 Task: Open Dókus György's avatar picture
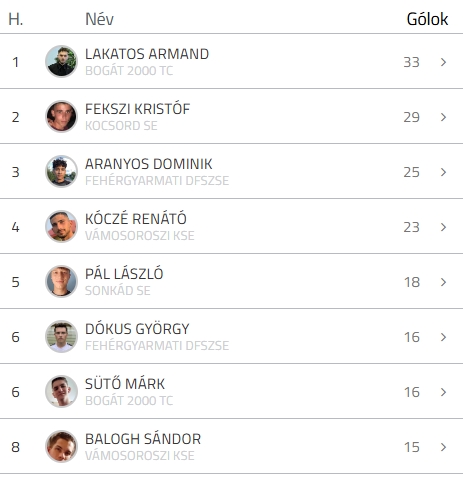coord(61,336)
